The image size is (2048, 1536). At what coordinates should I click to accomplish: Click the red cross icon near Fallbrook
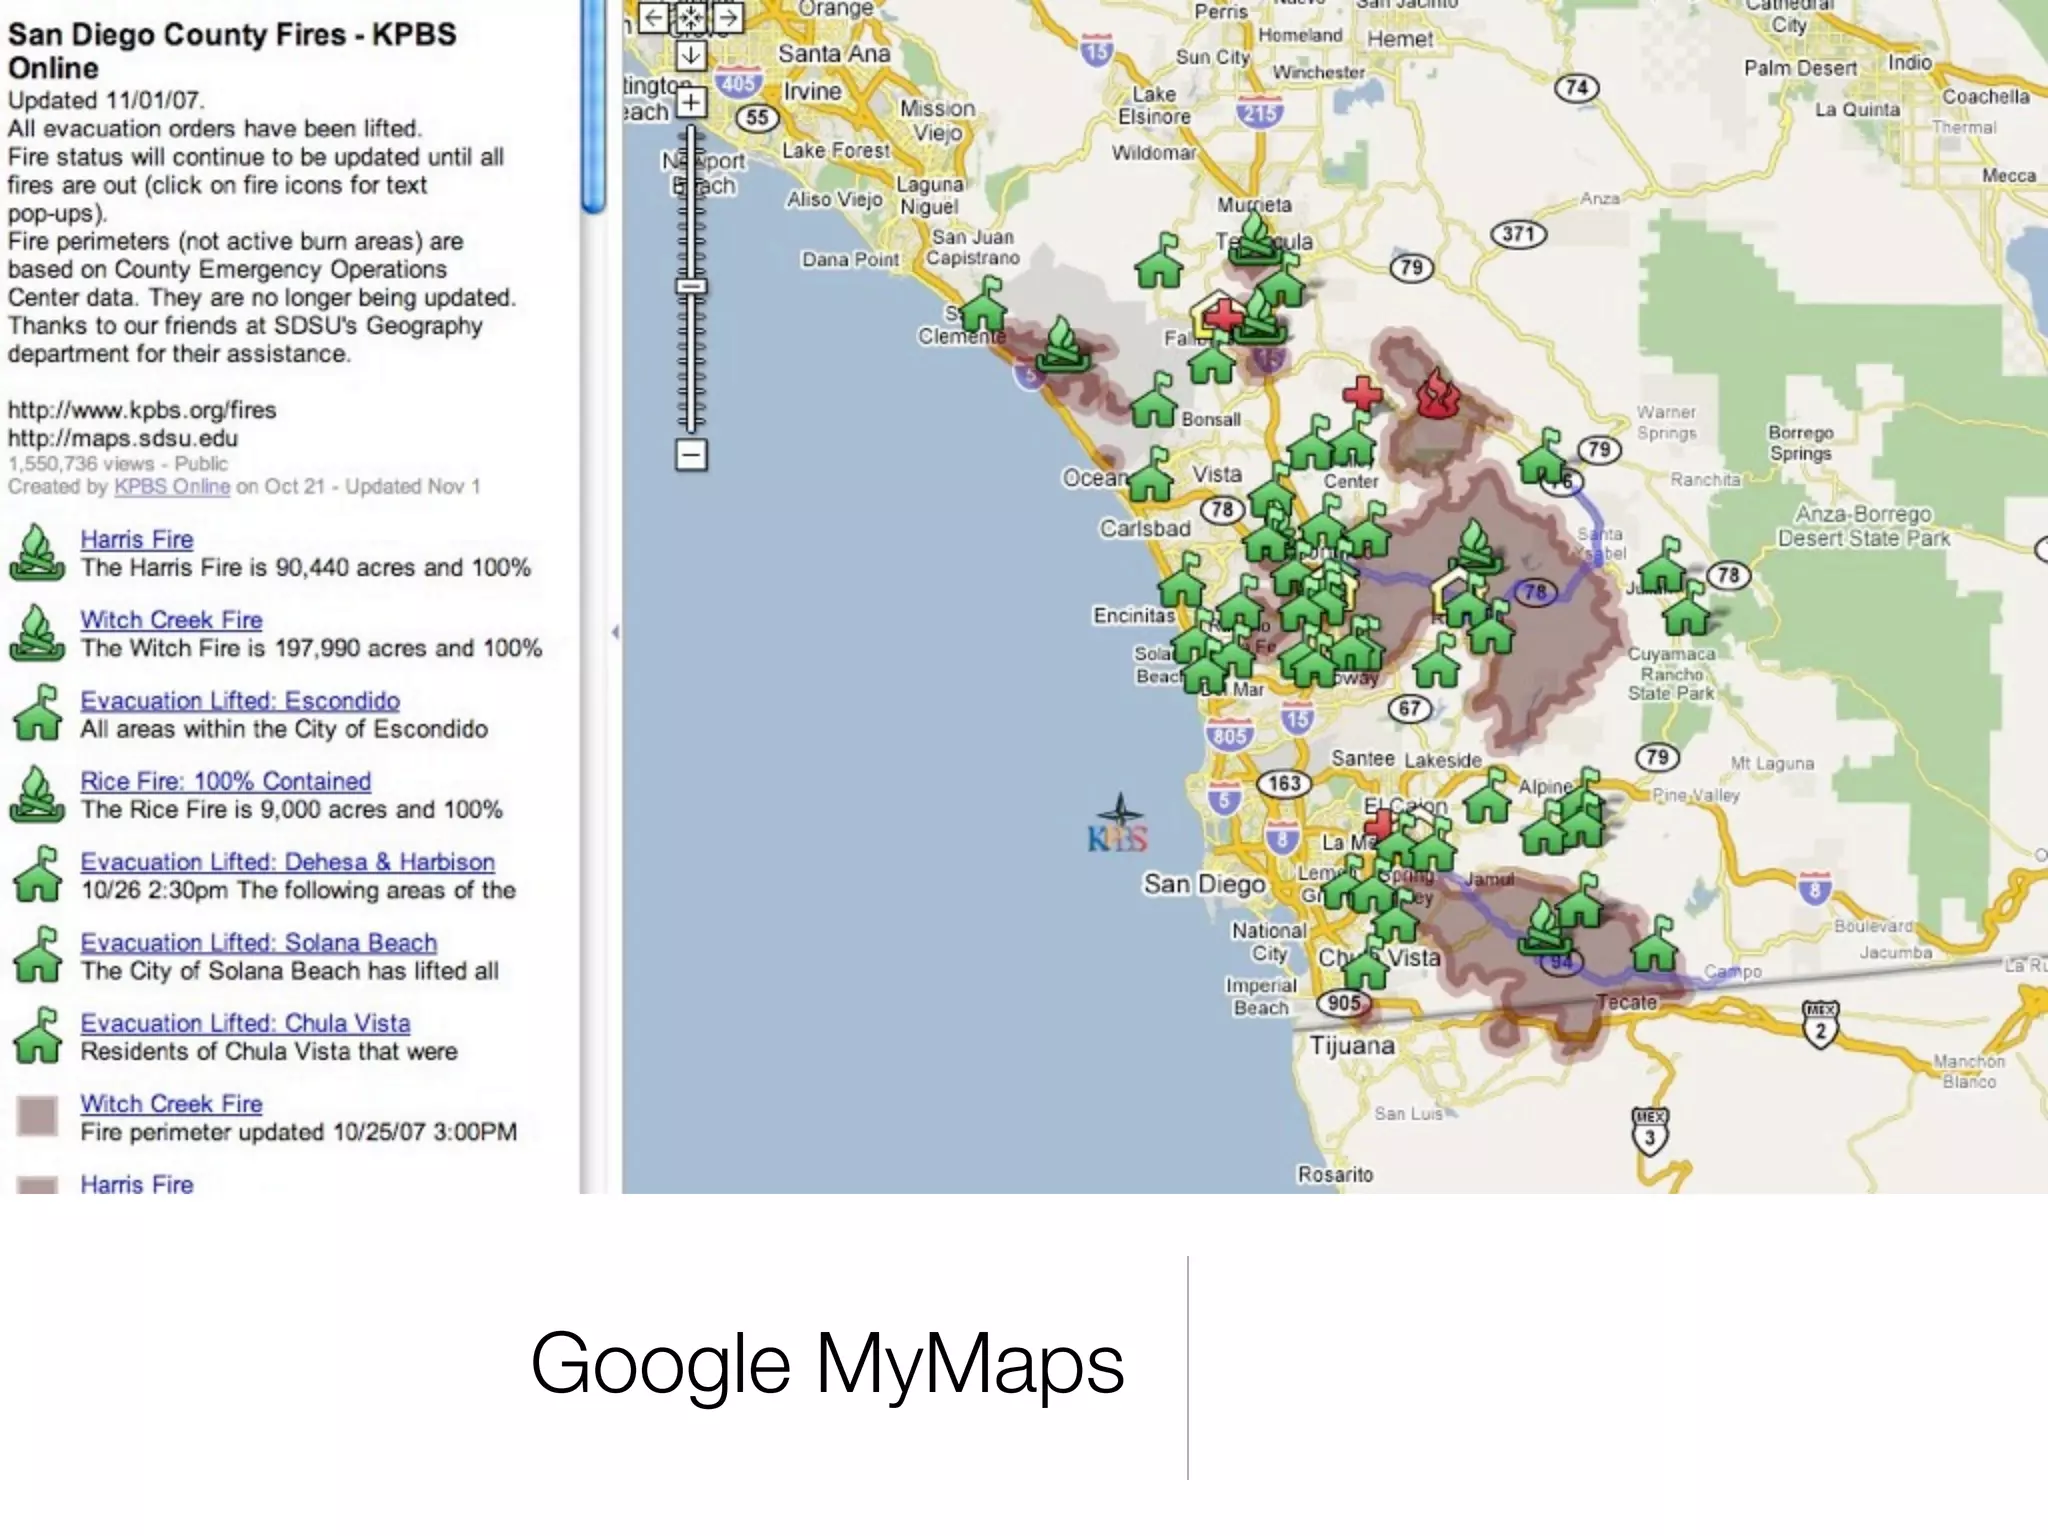pyautogui.click(x=1222, y=318)
